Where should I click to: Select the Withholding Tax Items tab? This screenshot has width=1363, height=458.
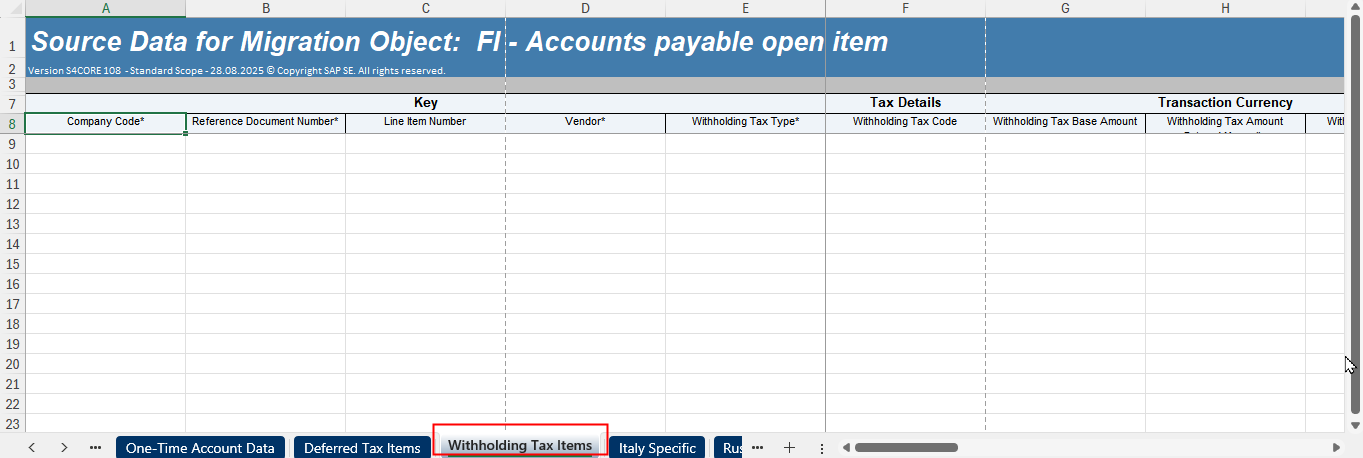[519, 445]
